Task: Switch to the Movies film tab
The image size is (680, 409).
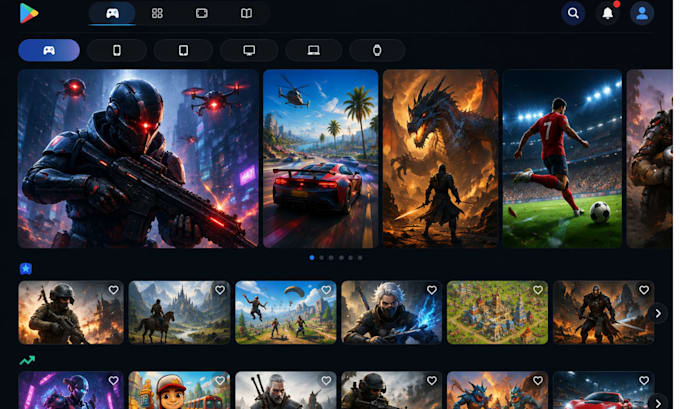Action: 202,13
